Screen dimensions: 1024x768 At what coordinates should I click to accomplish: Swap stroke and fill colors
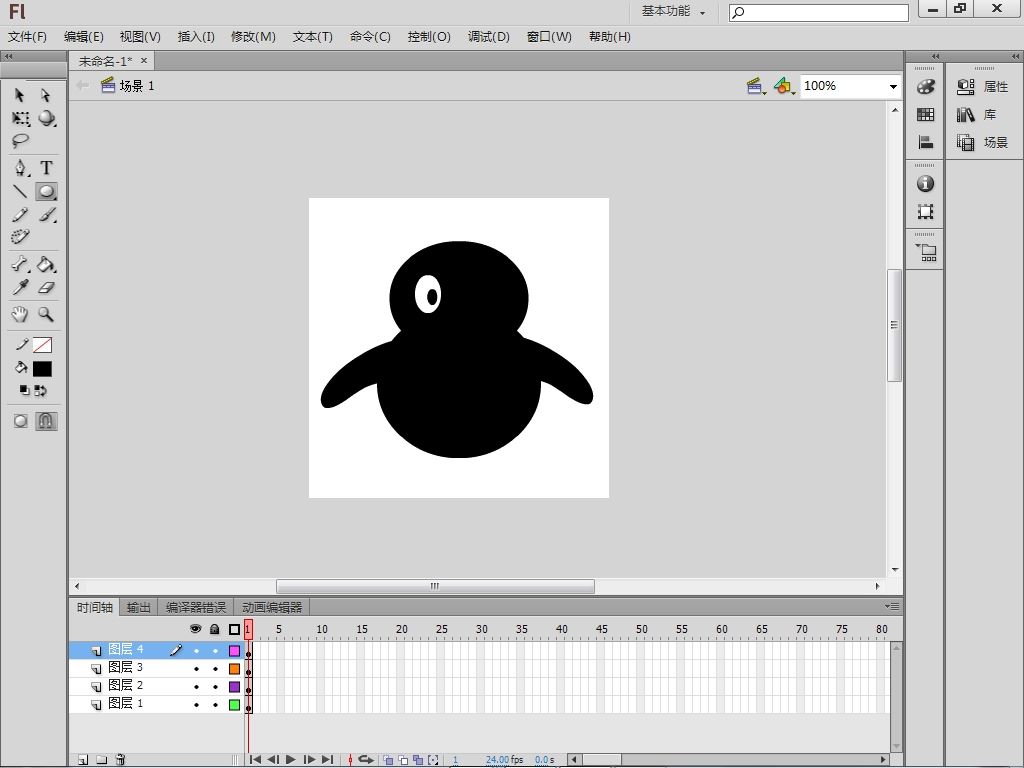[40, 391]
